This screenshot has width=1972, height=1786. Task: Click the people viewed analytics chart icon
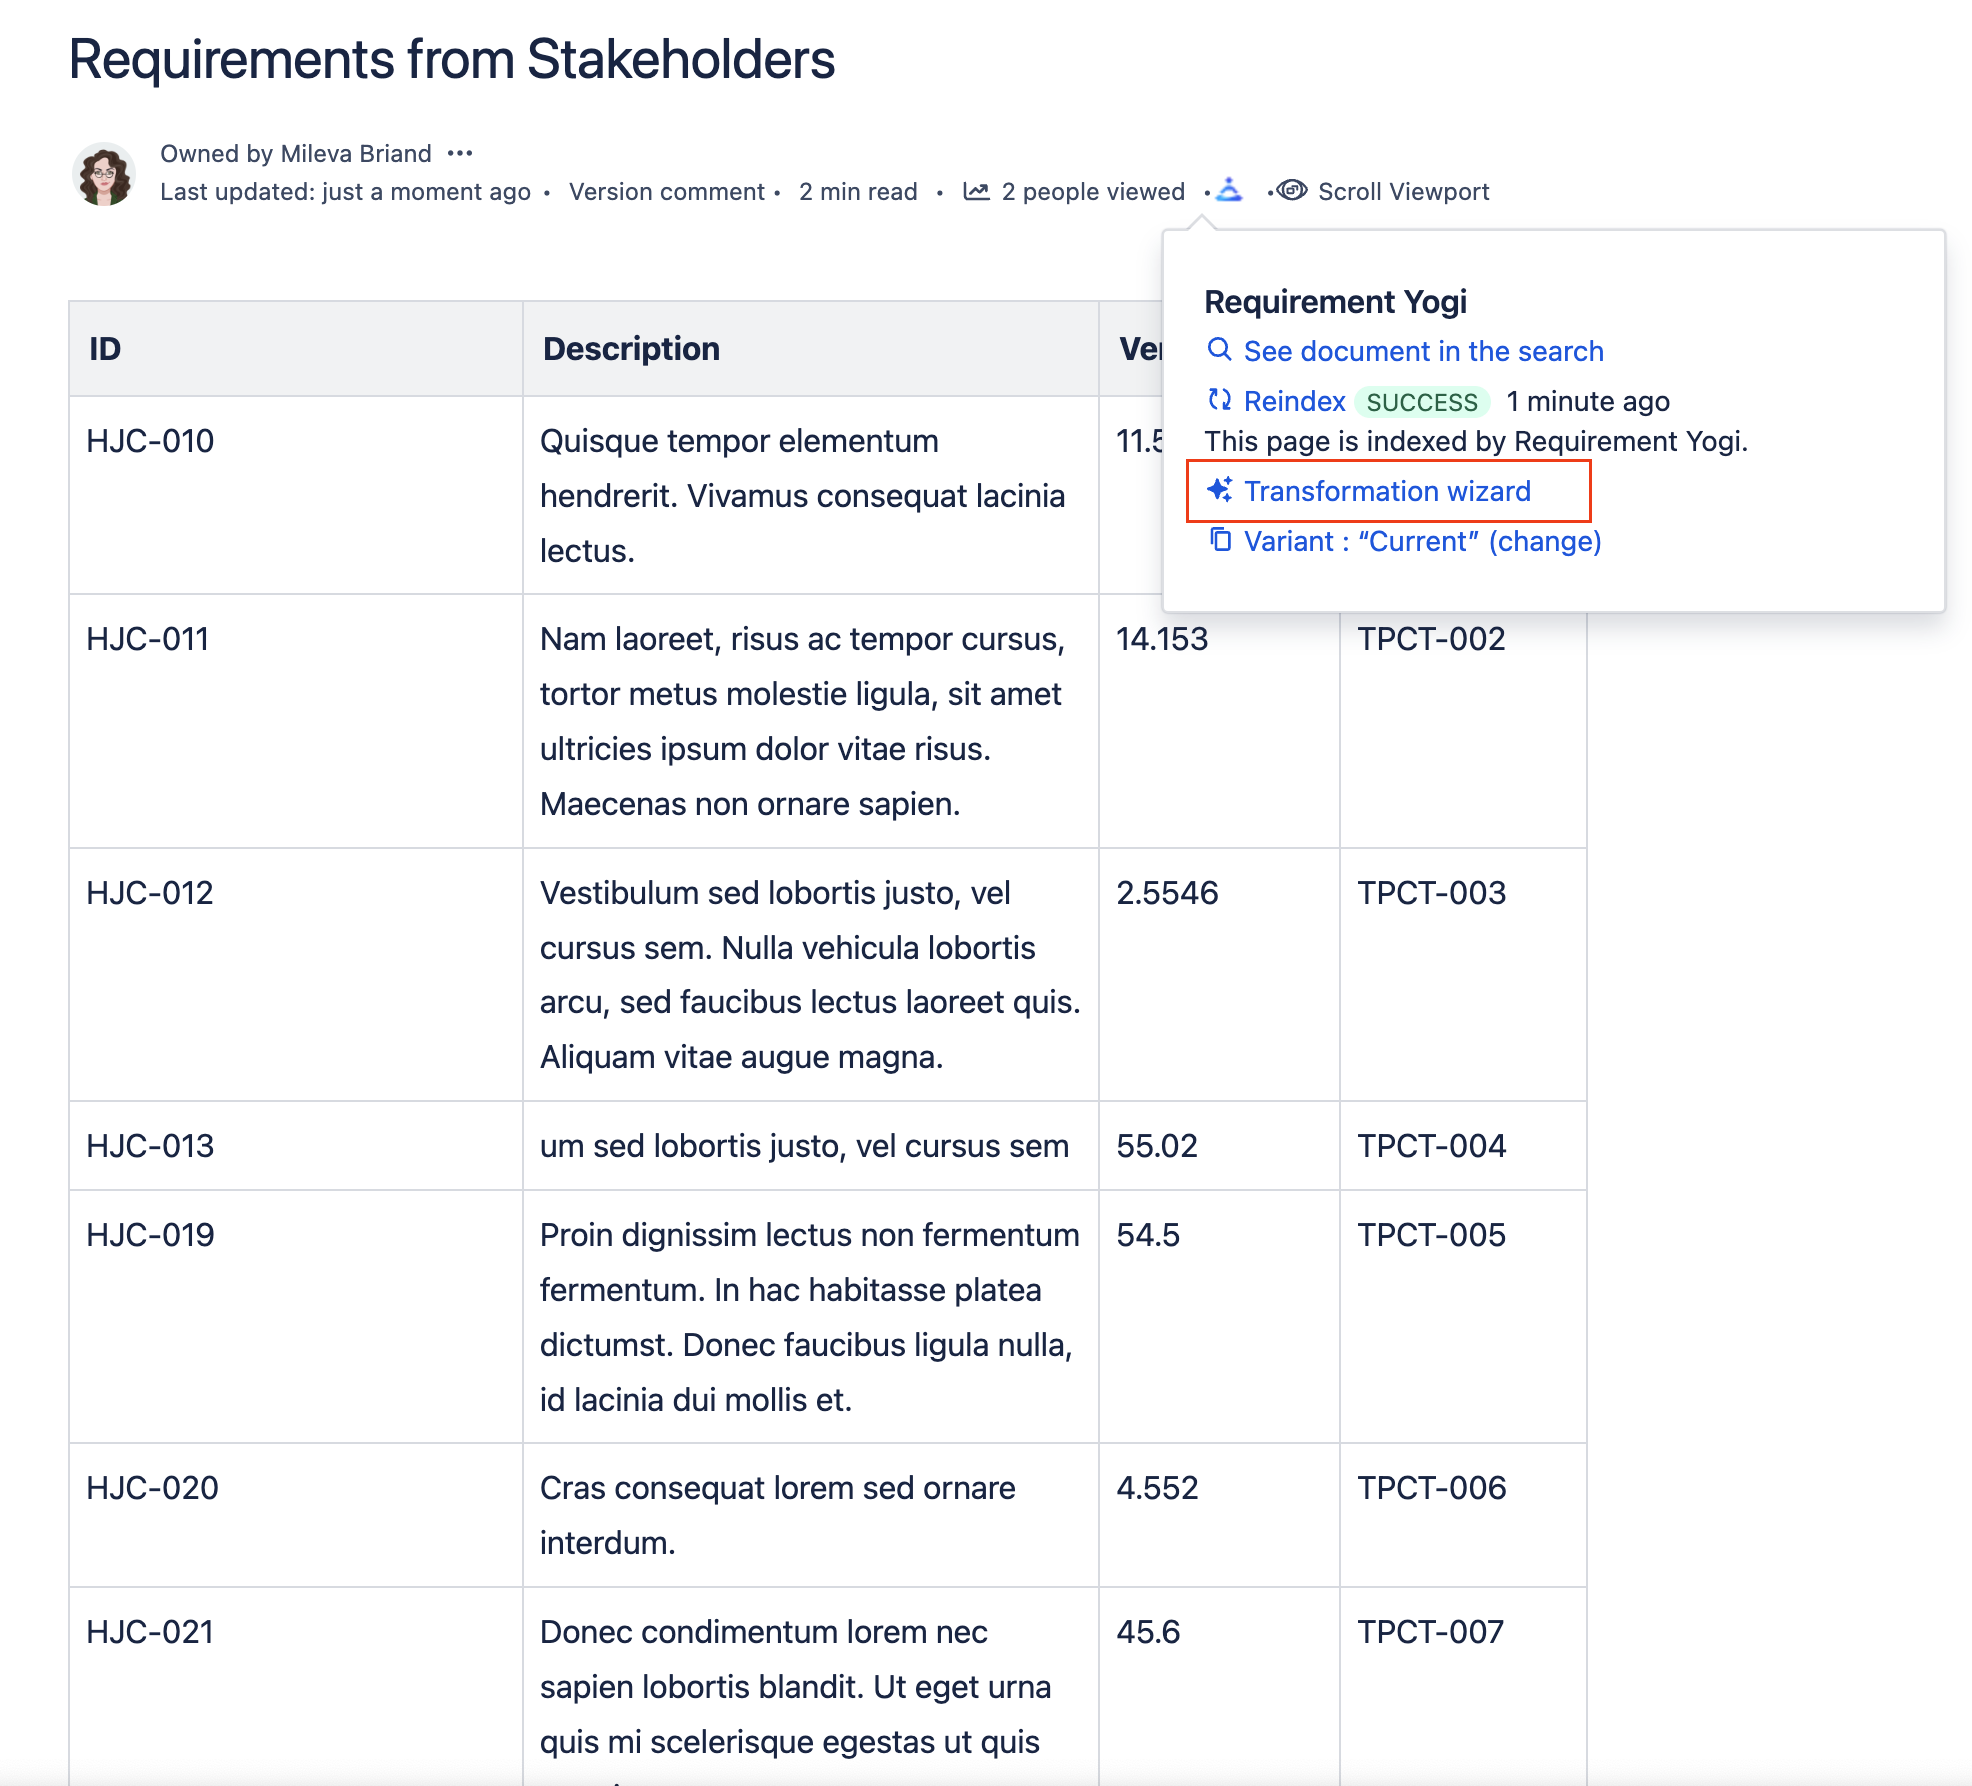[x=976, y=191]
